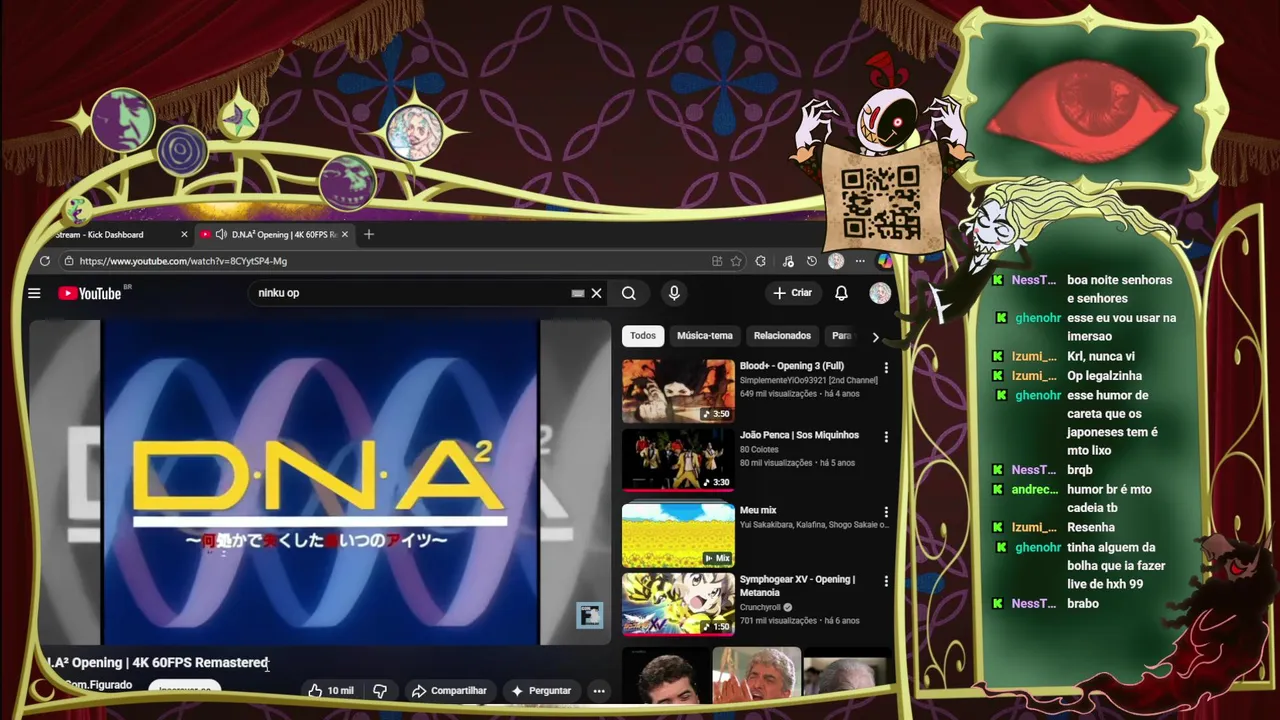The image size is (1280, 720).
Task: Click the on-screen keyboard icon in search
Action: tap(577, 293)
